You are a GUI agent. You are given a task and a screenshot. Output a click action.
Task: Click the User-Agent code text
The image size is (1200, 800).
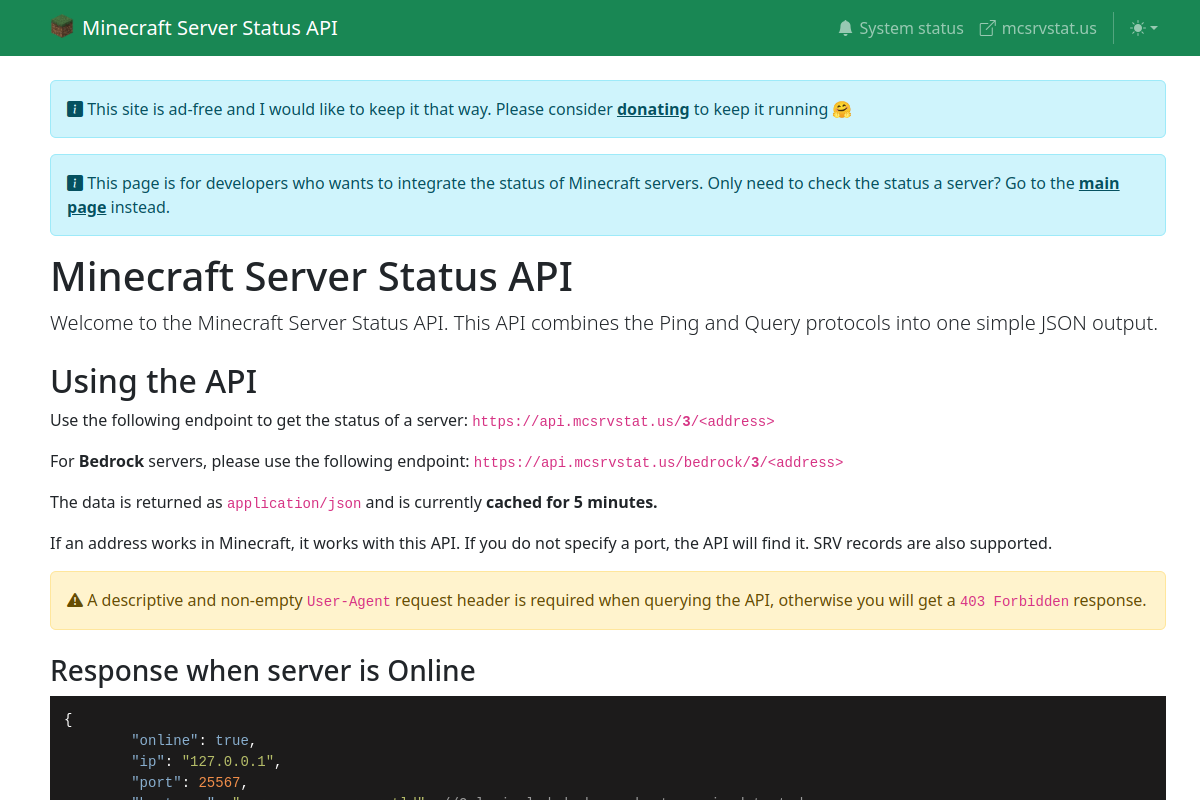349,601
